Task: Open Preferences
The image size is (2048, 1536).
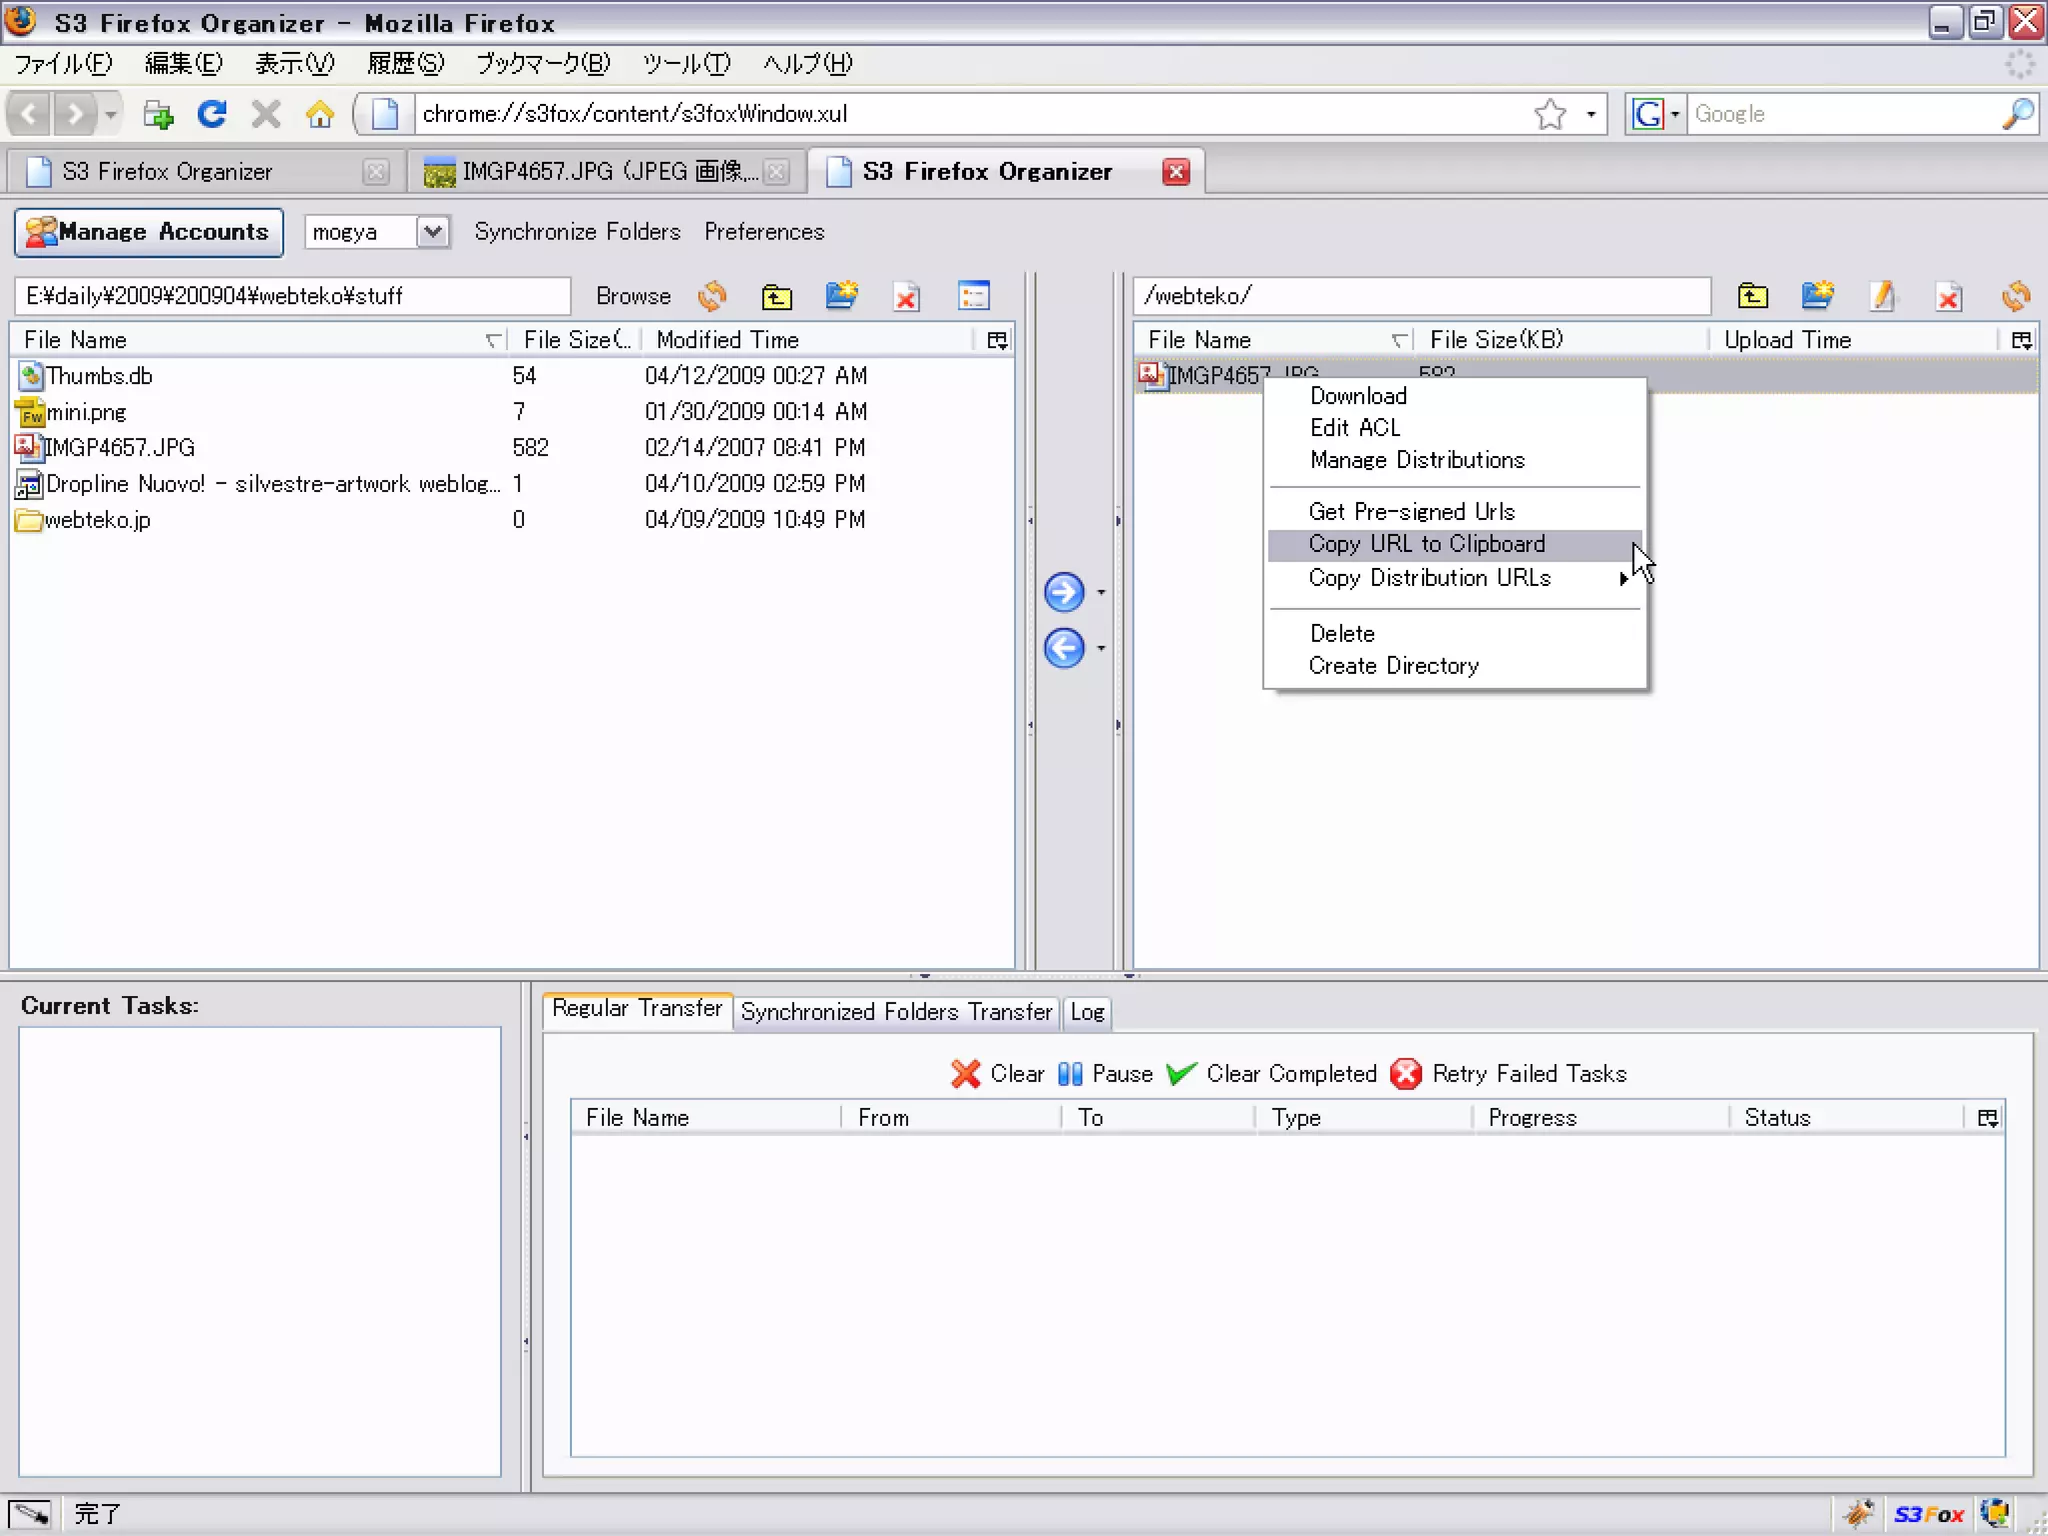Action: 764,232
